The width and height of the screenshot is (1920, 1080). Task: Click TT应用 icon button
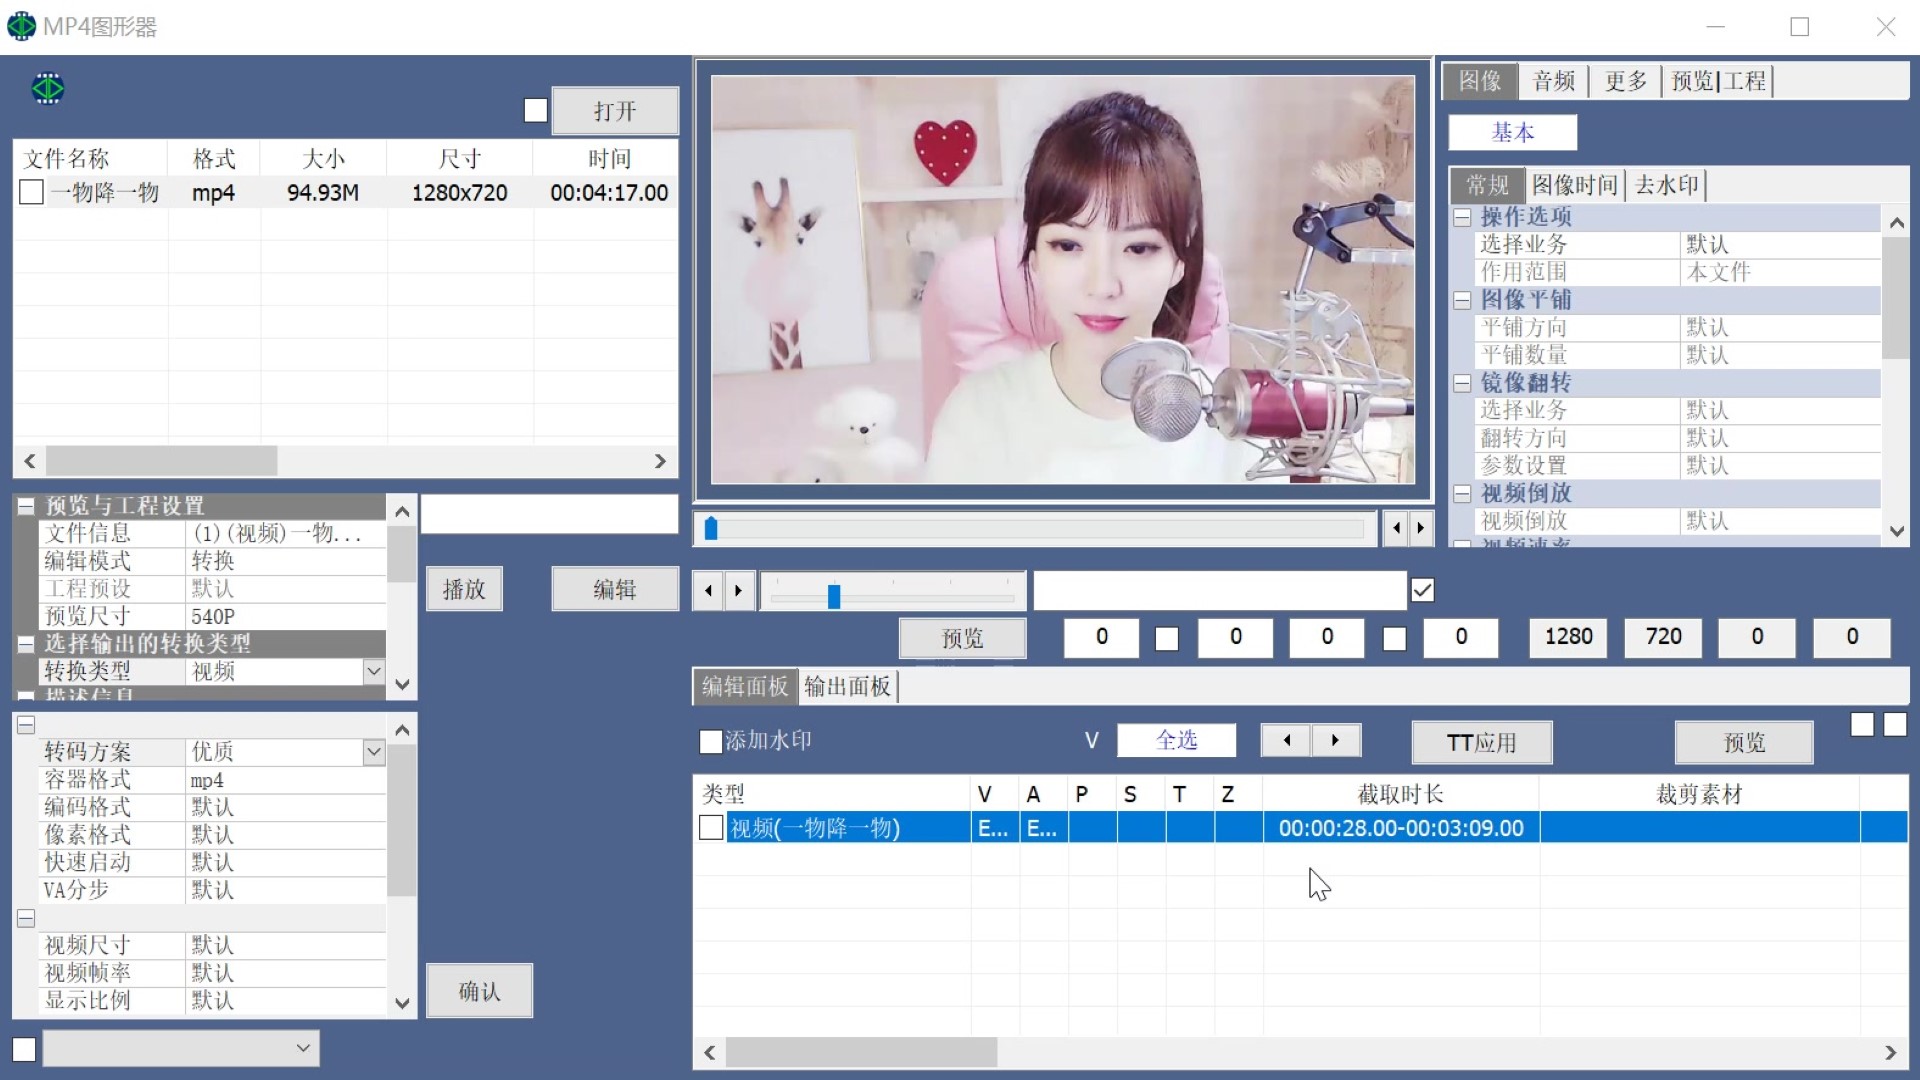click(1480, 741)
